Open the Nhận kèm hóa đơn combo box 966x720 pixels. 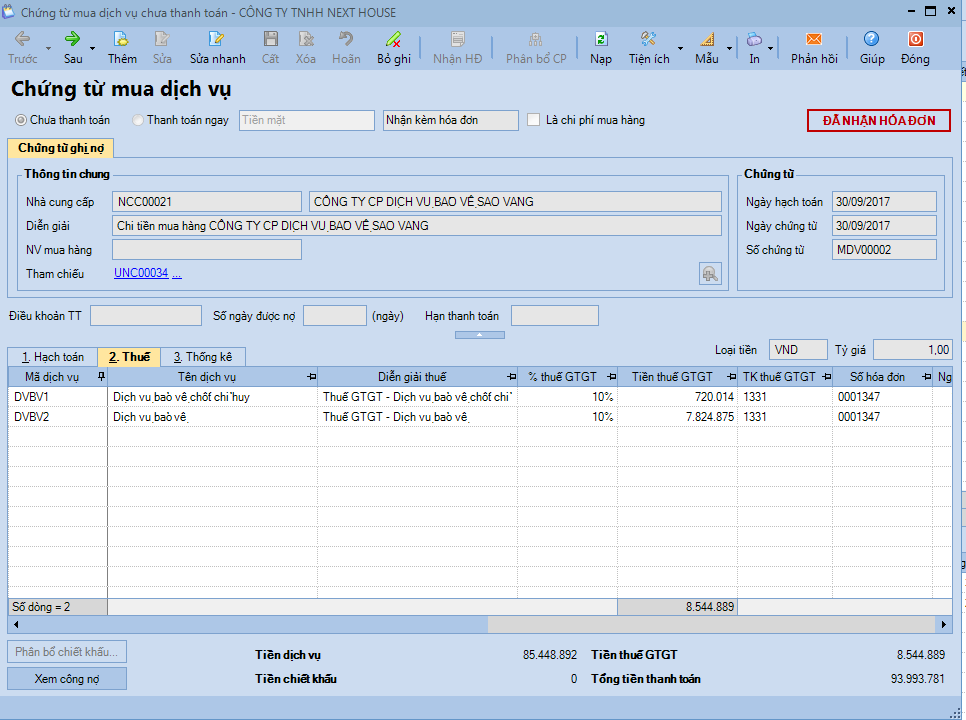(x=451, y=120)
